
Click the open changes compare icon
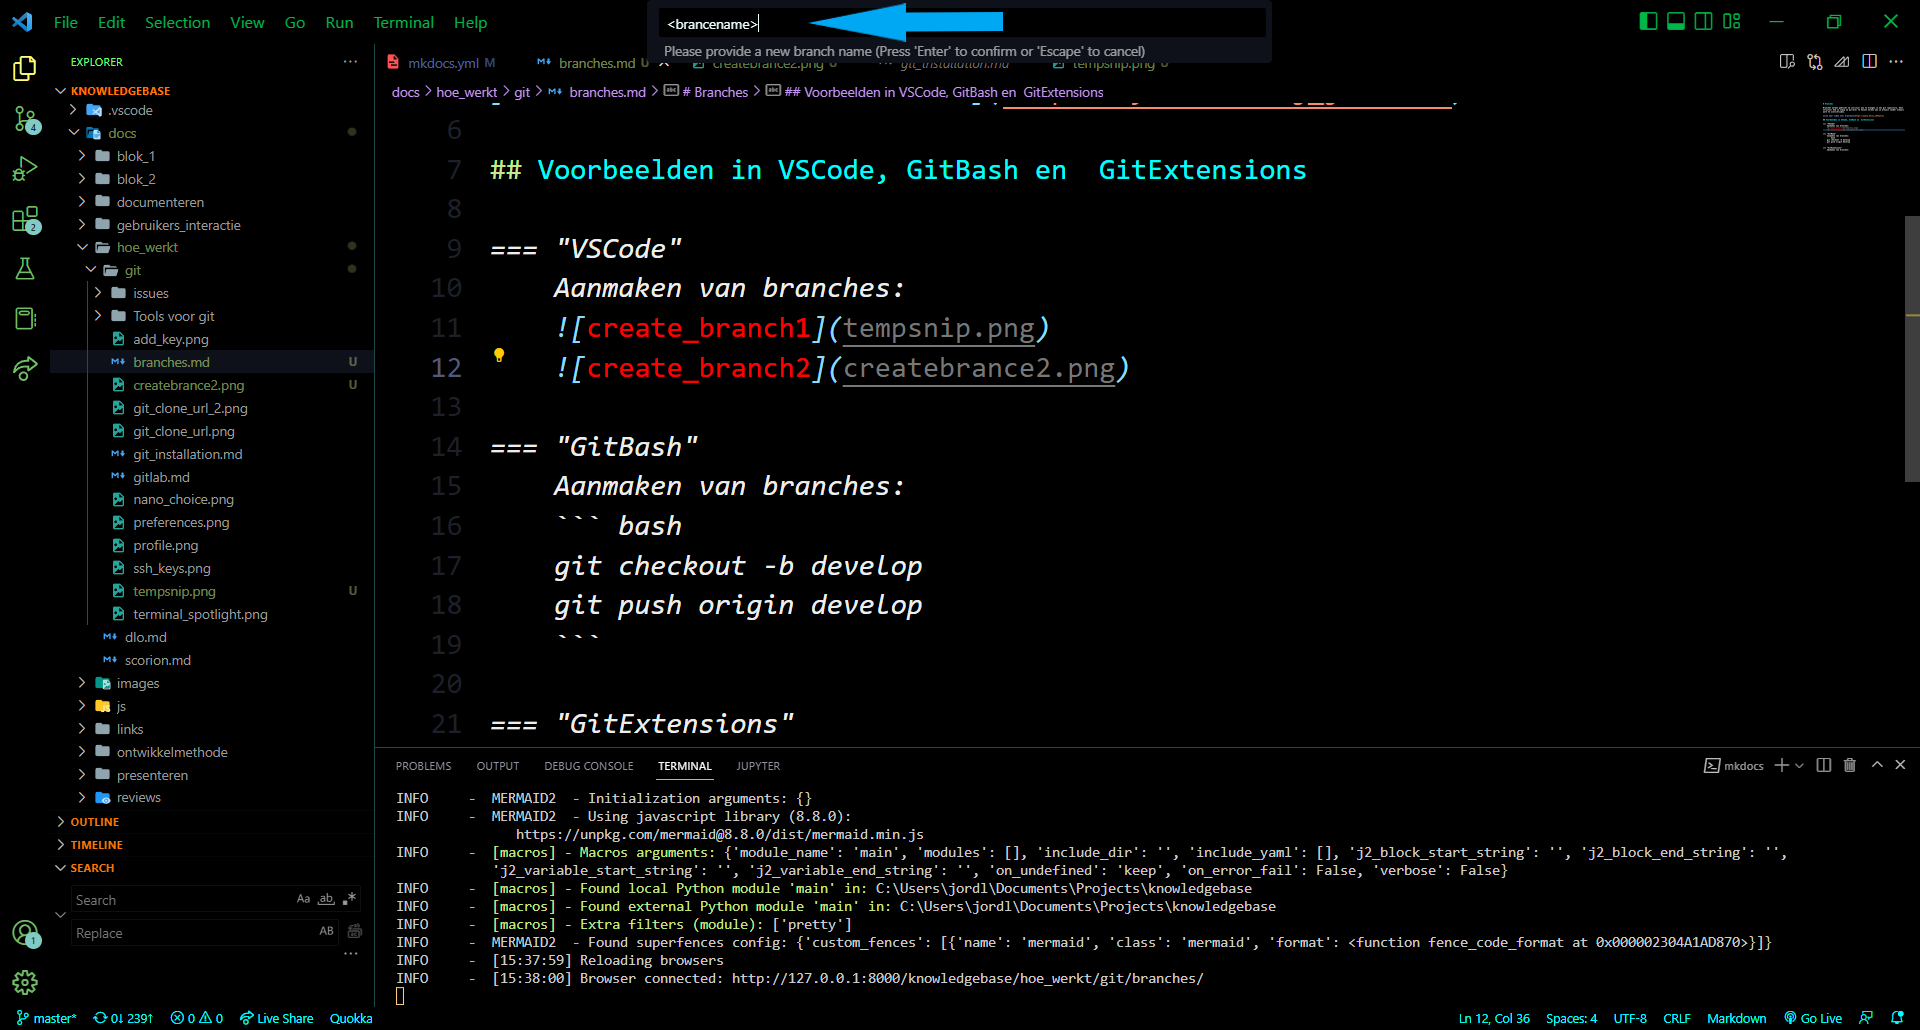(x=1815, y=62)
